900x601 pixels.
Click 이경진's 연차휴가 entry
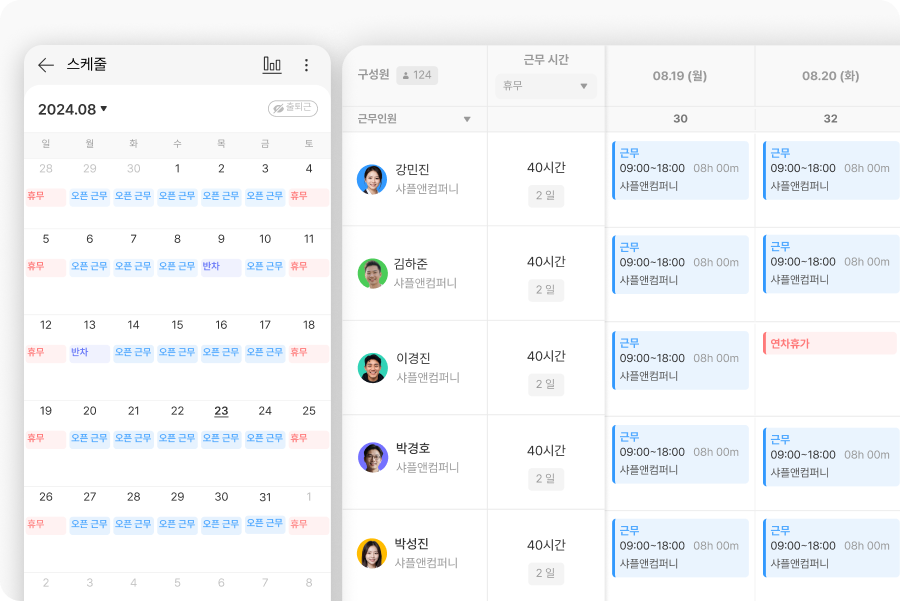point(828,342)
